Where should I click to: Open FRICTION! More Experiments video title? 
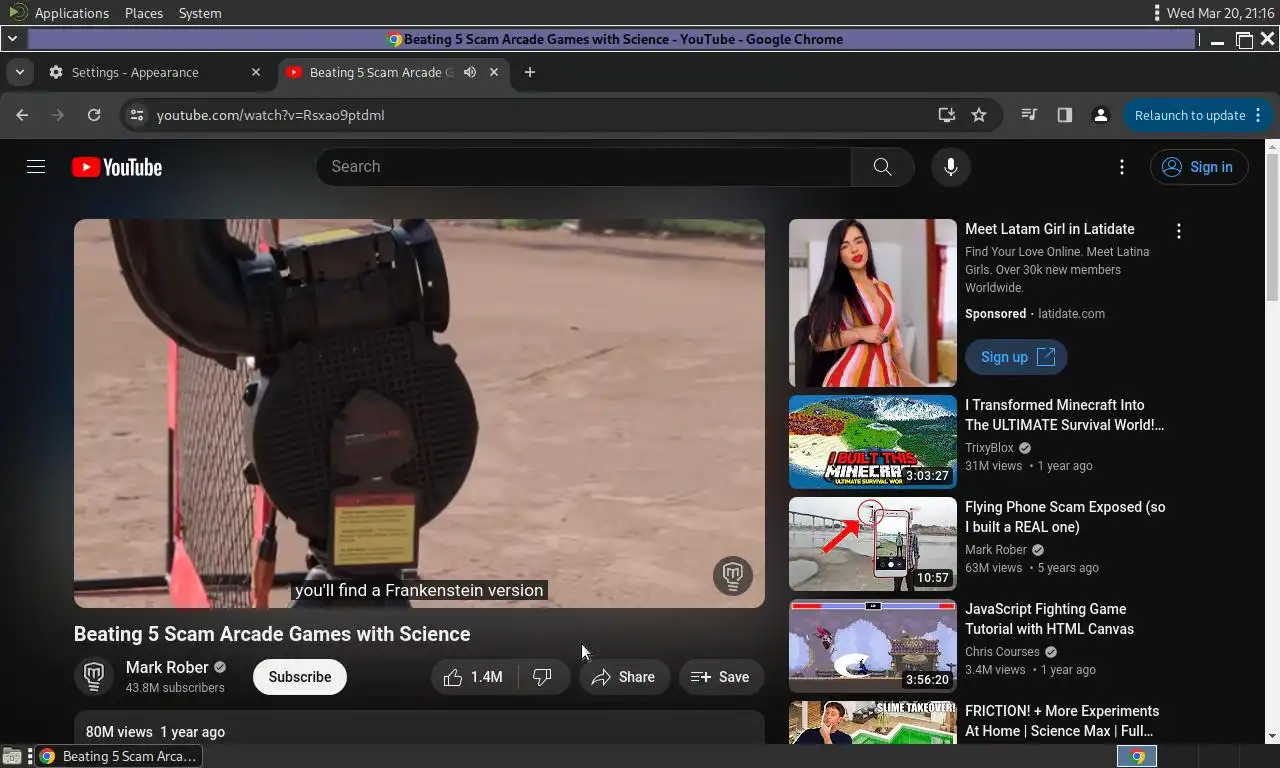(1062, 721)
